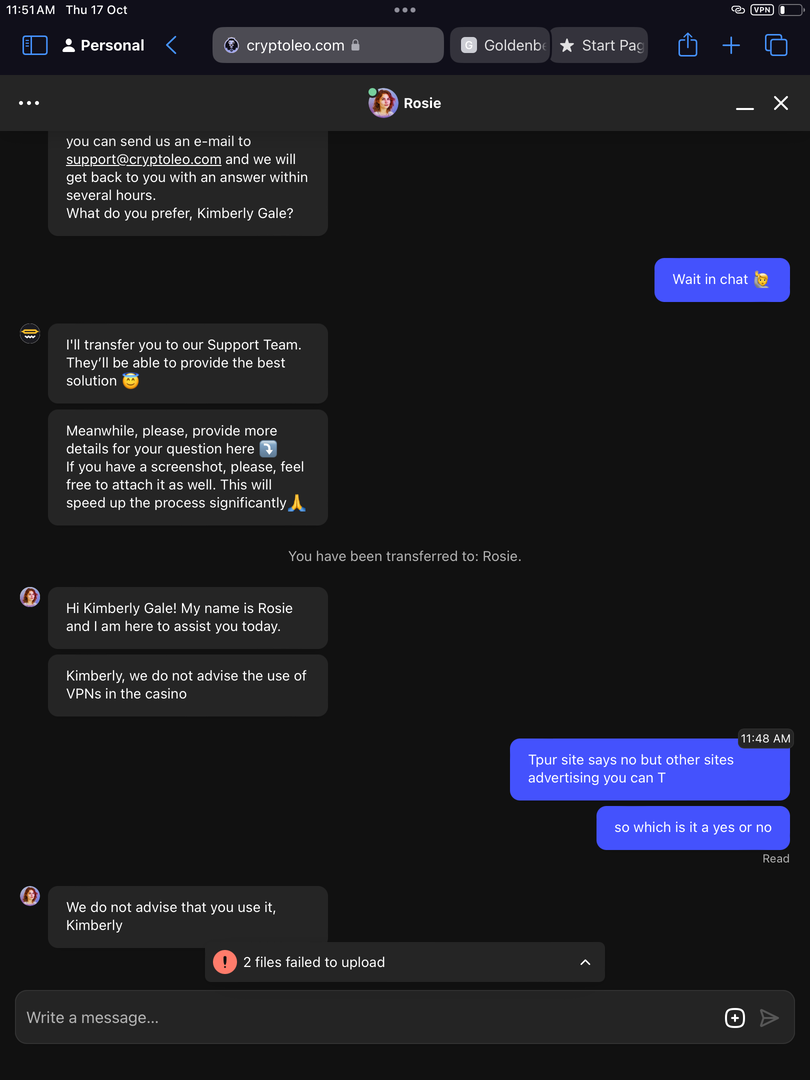Click Rosie's avatar in chat header
Screen dimensions: 810x1080
[x=383, y=103]
